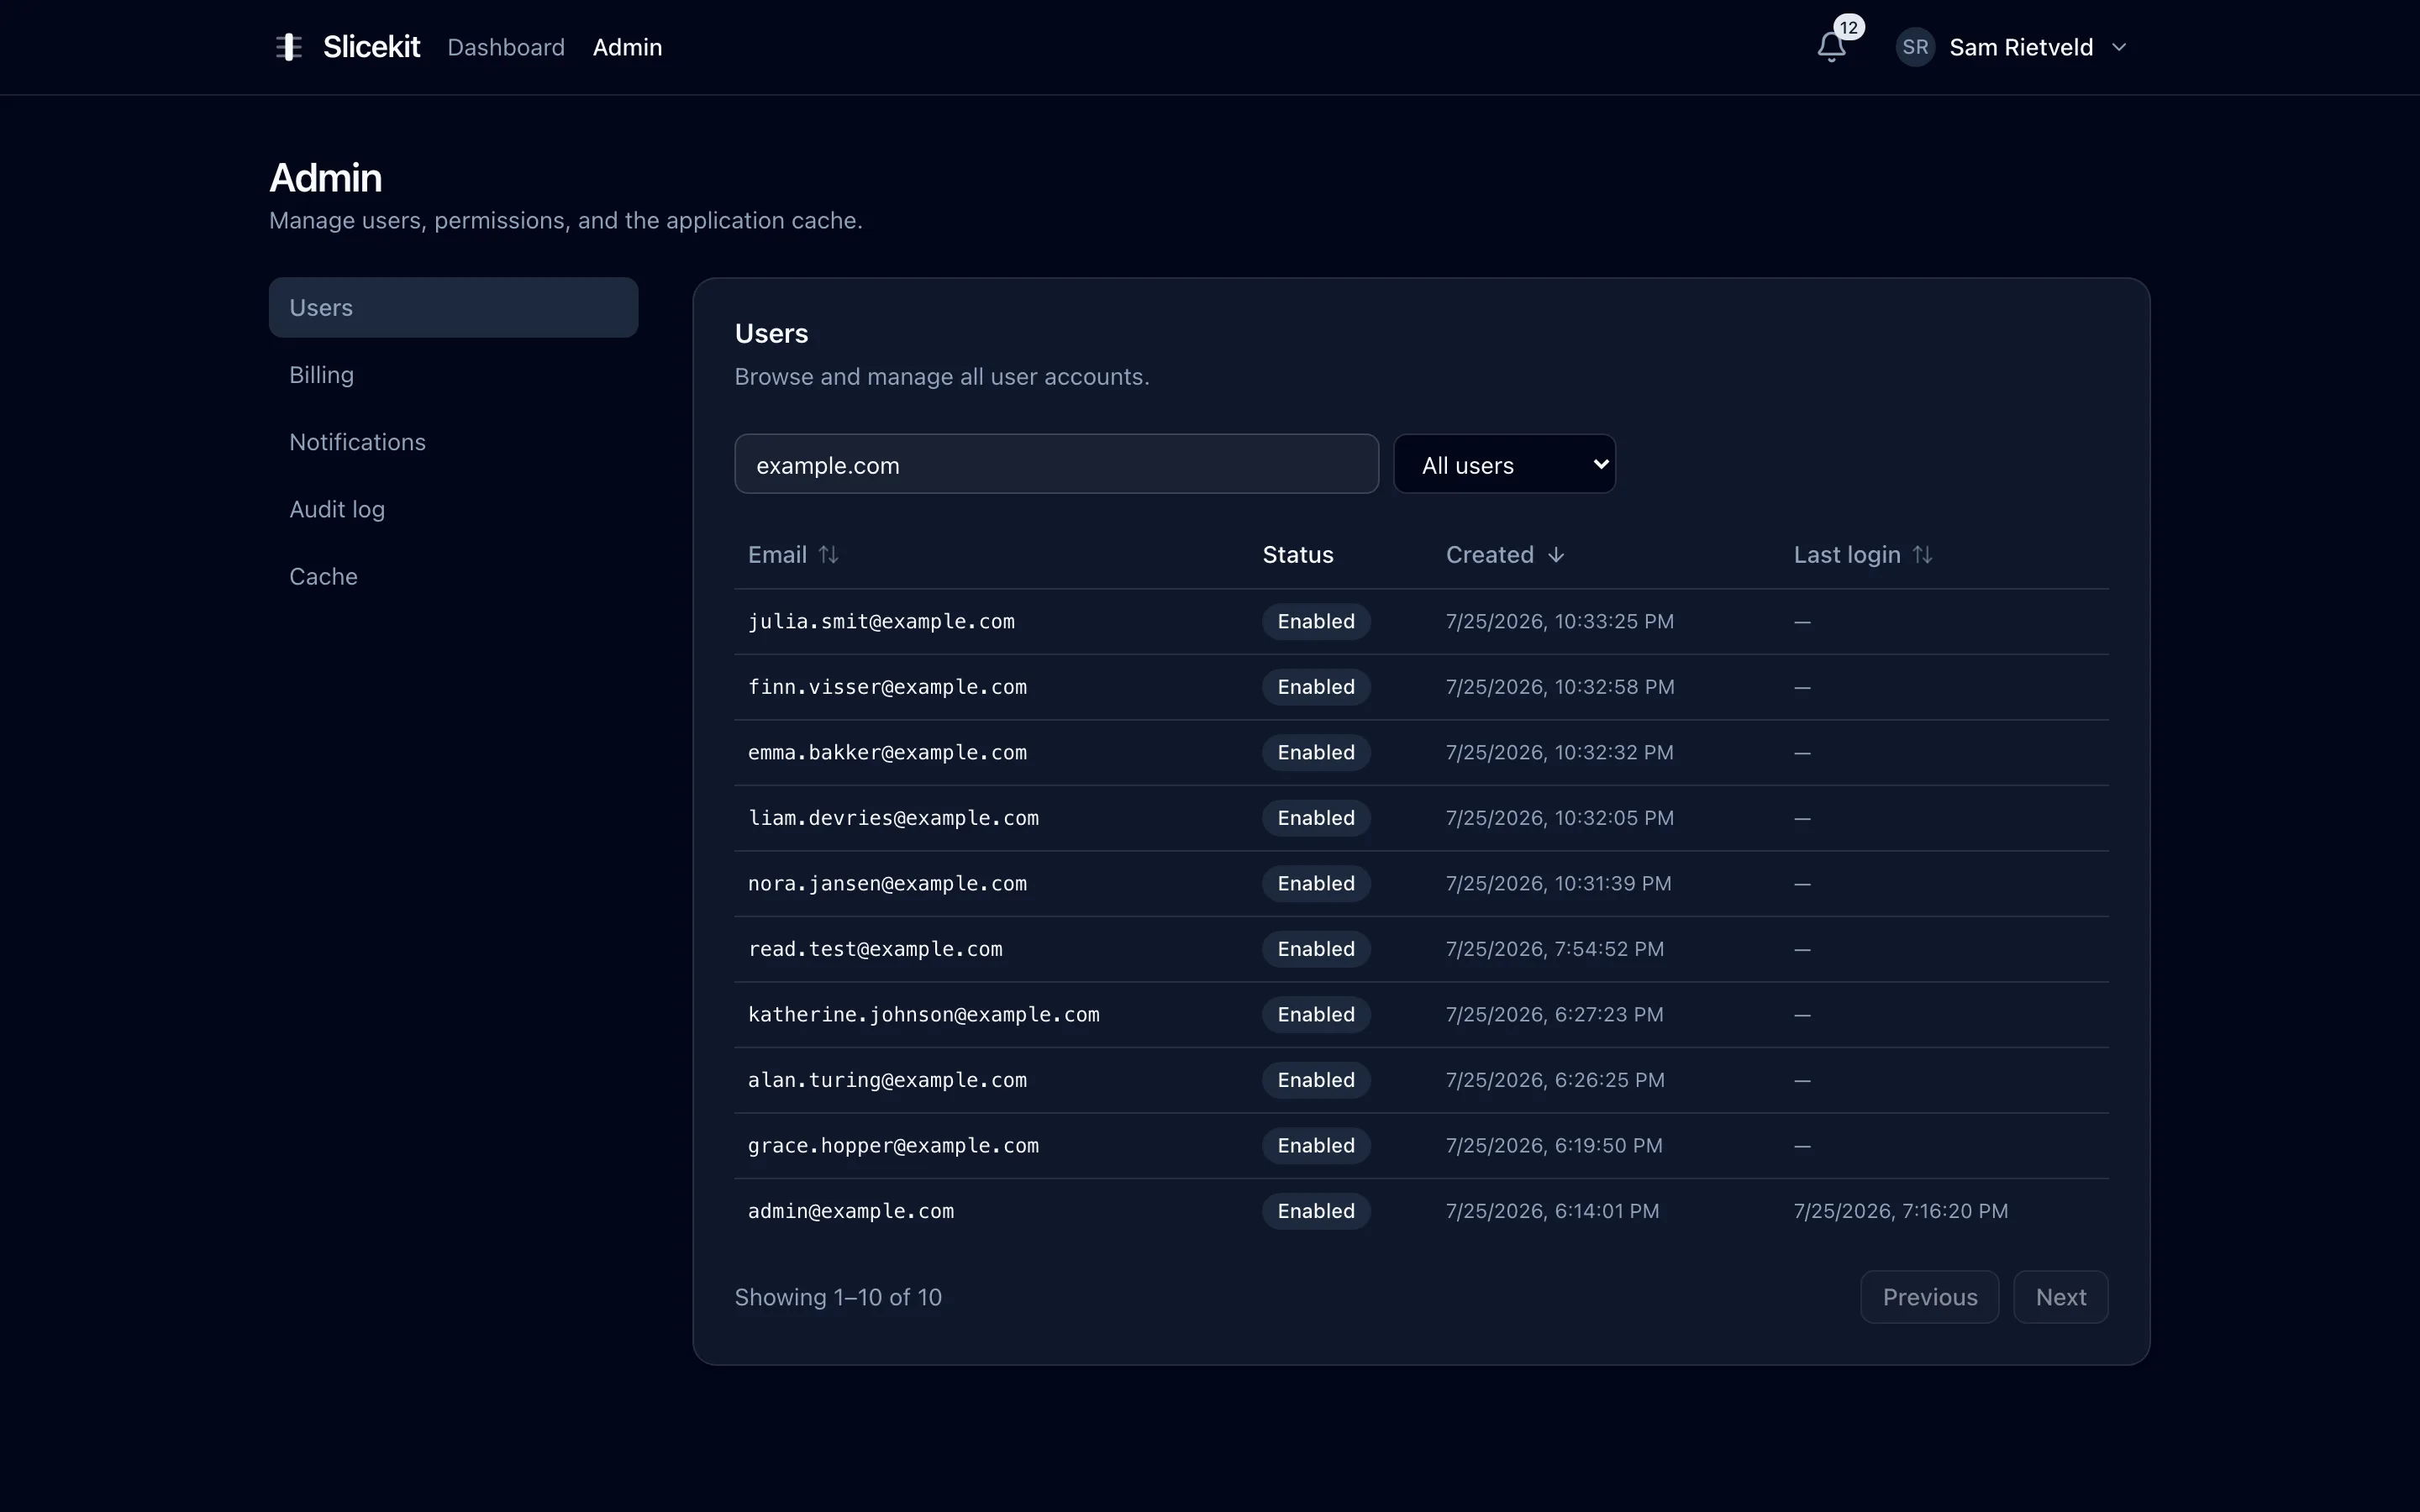2420x1512 pixels.
Task: Click the Last login column header text
Action: [x=1846, y=555]
